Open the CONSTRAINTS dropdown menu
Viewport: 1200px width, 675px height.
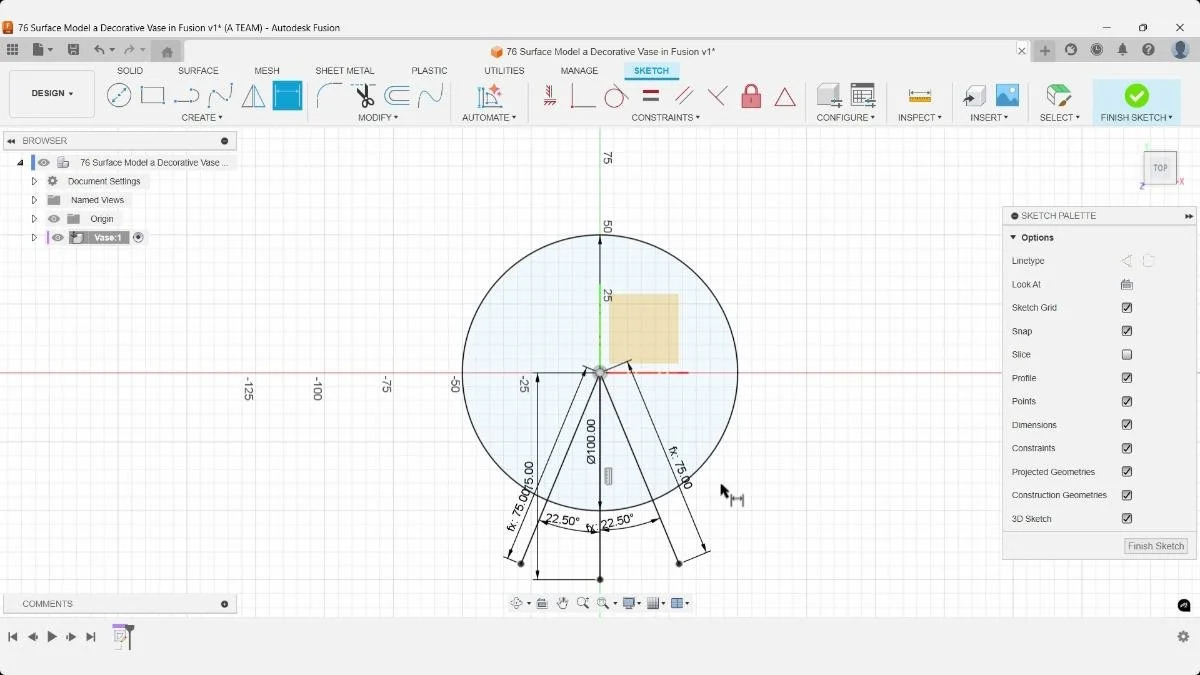(x=665, y=118)
